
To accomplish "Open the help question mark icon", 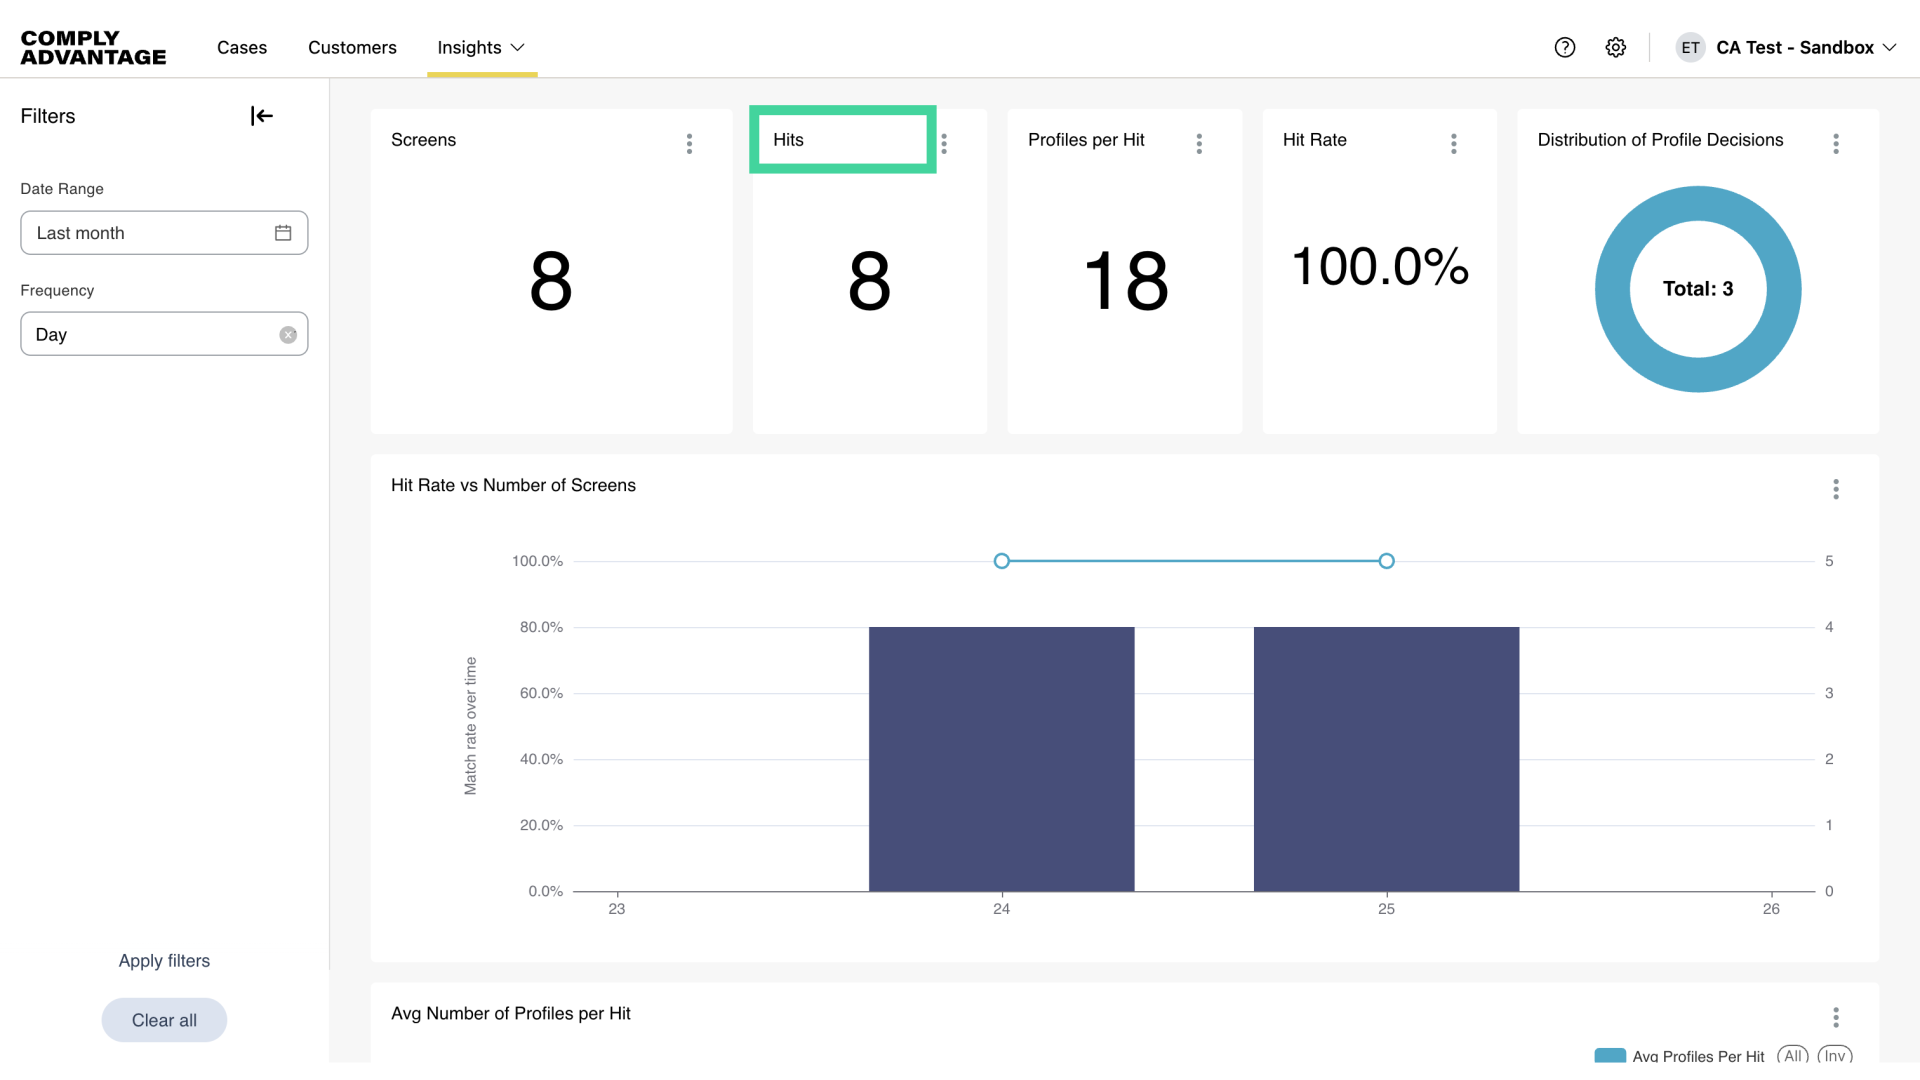I will (x=1565, y=47).
